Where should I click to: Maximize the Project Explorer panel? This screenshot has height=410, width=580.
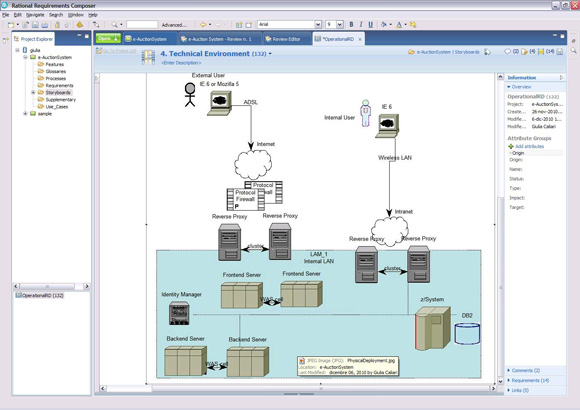pyautogui.click(x=87, y=36)
